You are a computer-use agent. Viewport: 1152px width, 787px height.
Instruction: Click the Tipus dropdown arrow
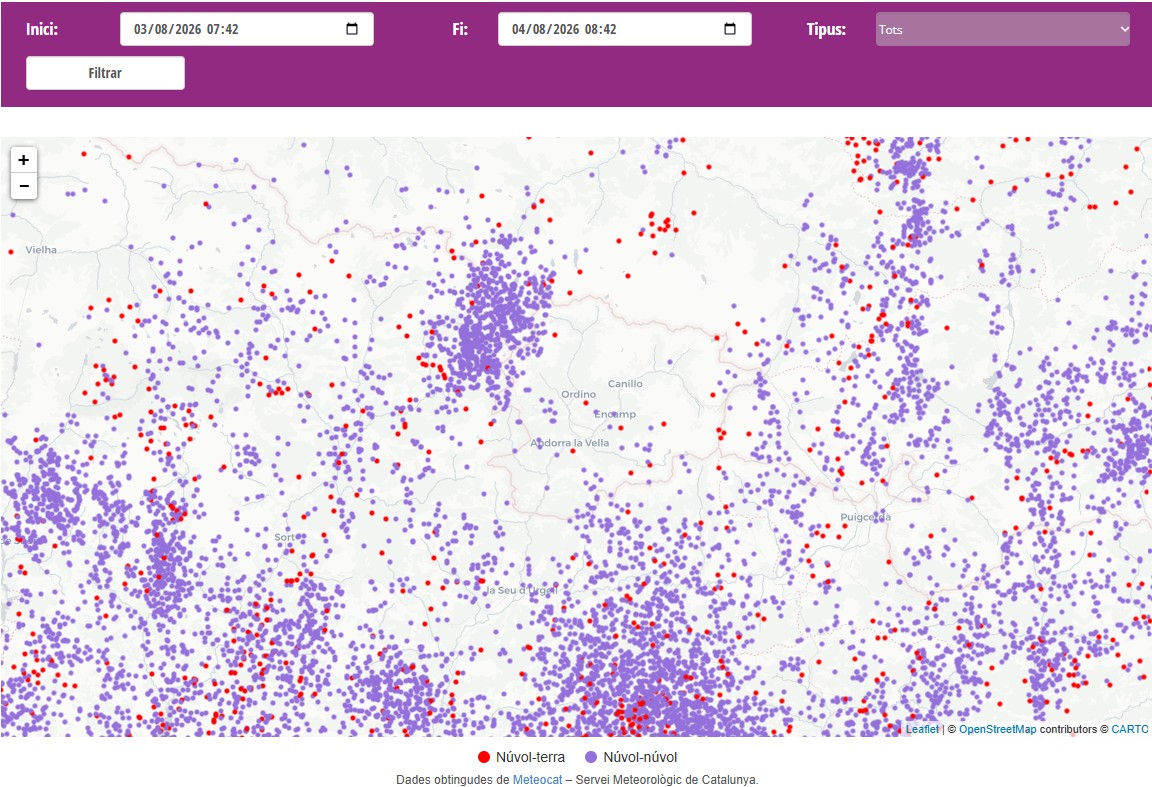[1124, 29]
